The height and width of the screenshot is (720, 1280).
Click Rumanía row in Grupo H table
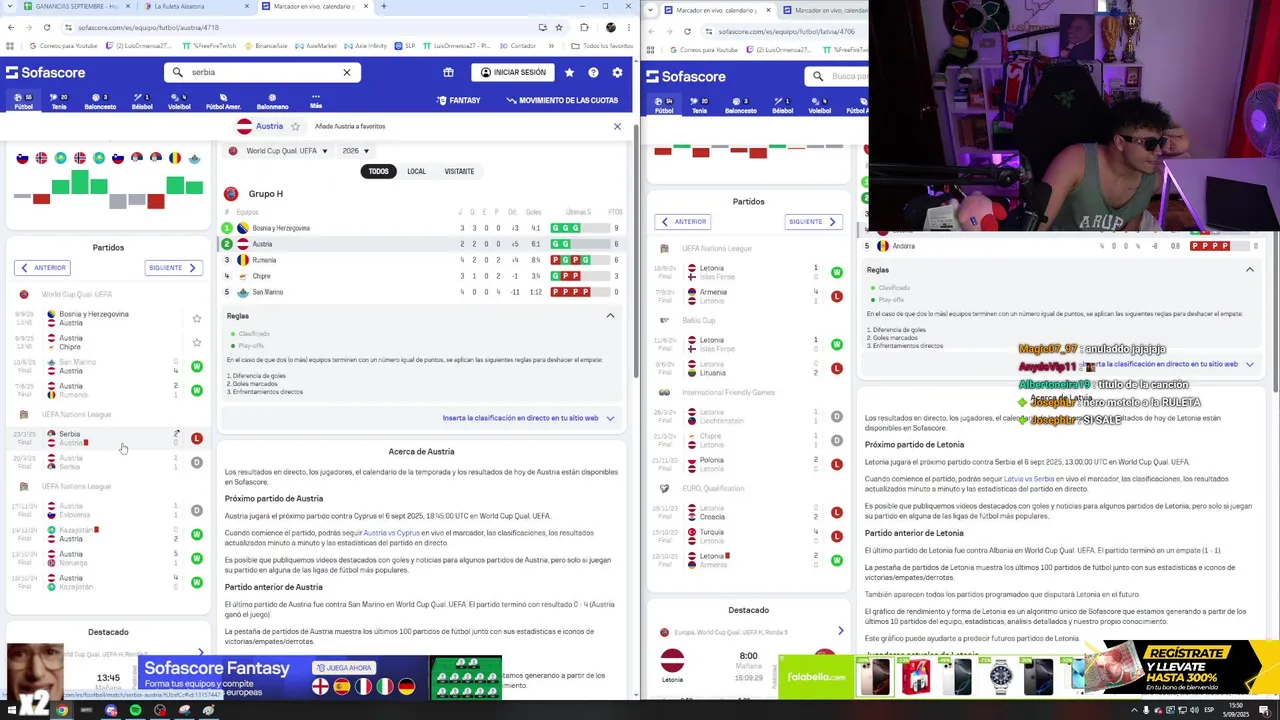[x=423, y=260]
